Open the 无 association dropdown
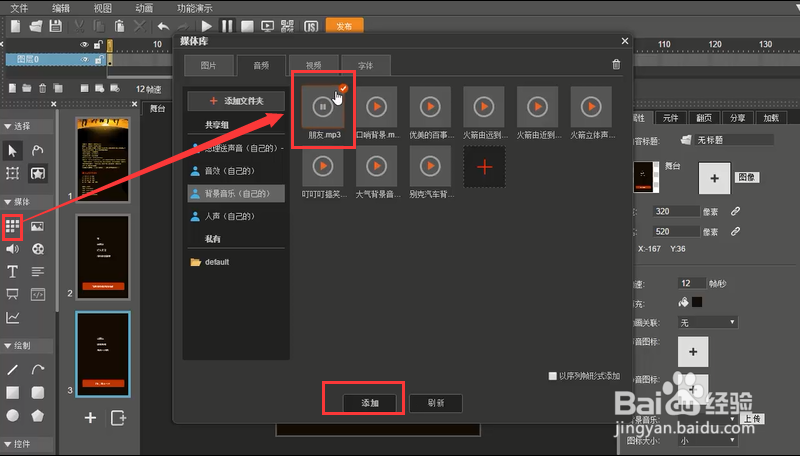The width and height of the screenshot is (800, 456). tap(708, 322)
